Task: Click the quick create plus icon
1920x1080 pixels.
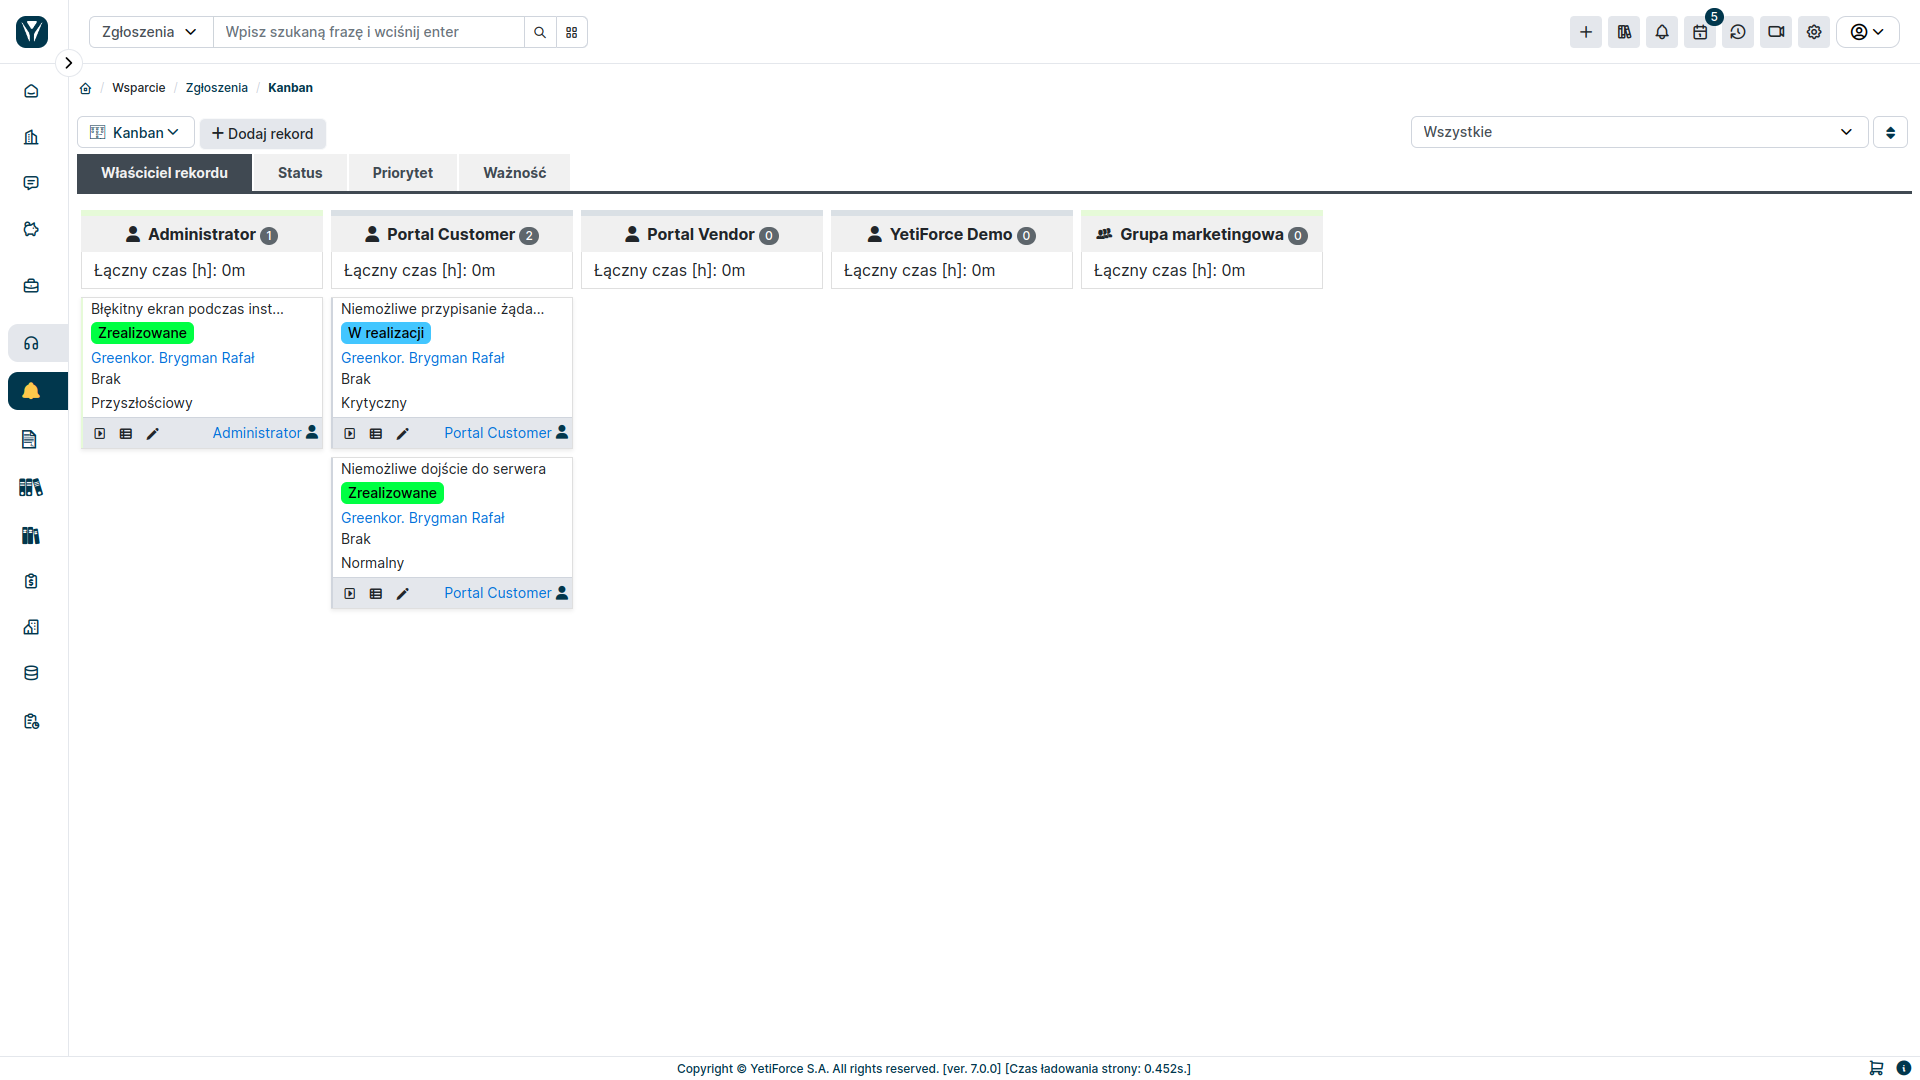Action: pyautogui.click(x=1586, y=32)
